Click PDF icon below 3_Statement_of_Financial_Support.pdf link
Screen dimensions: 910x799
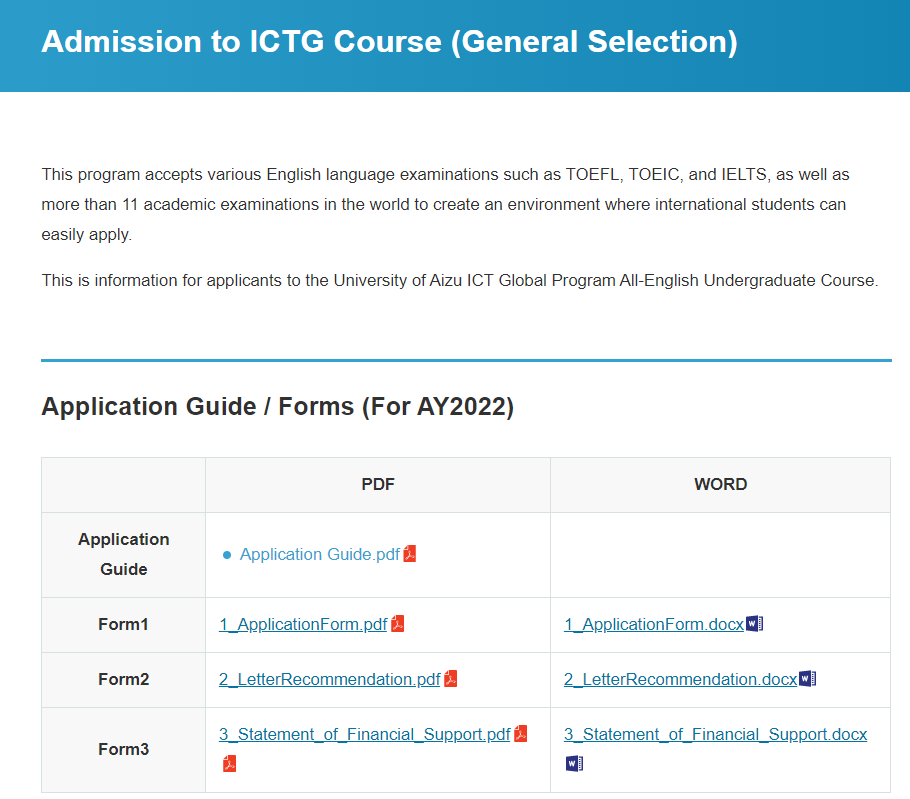[229, 764]
